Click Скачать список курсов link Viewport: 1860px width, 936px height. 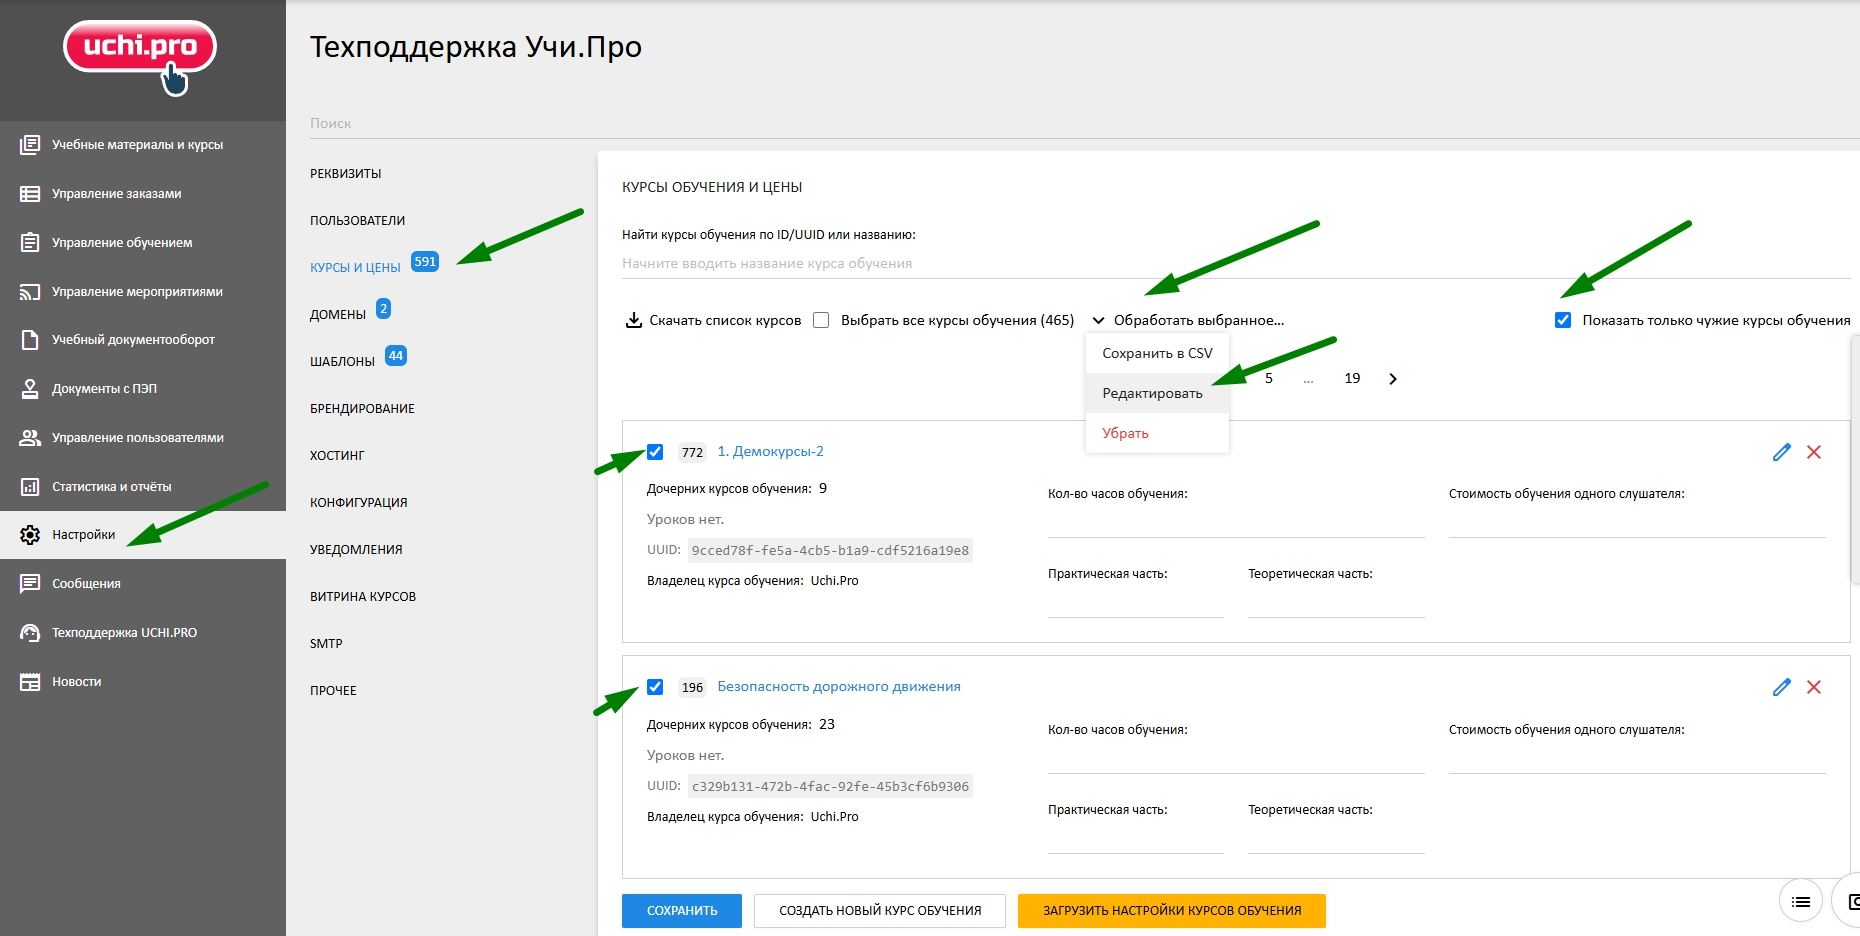[725, 320]
